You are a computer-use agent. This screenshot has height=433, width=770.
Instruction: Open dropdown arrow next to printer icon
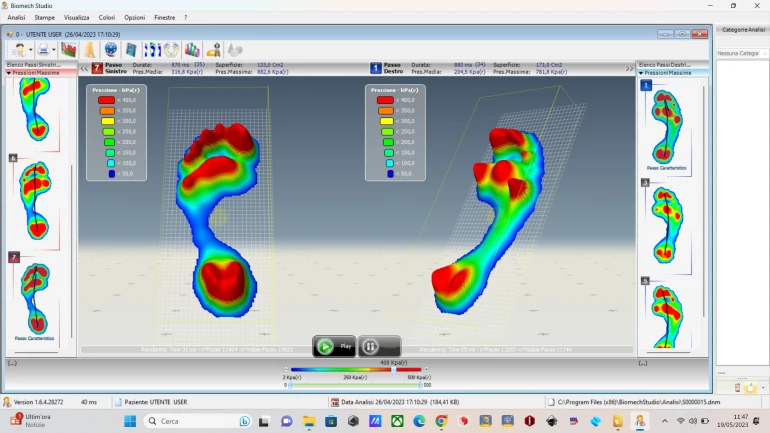(x=55, y=50)
